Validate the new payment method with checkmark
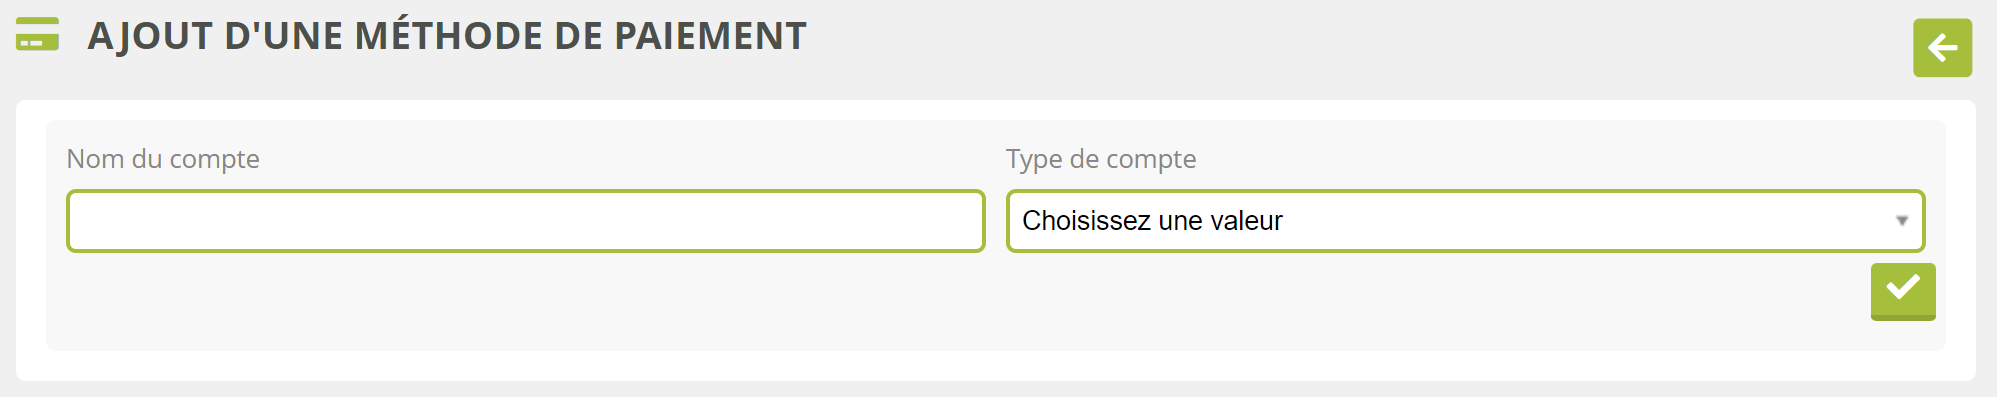The height and width of the screenshot is (397, 1997). (1903, 291)
